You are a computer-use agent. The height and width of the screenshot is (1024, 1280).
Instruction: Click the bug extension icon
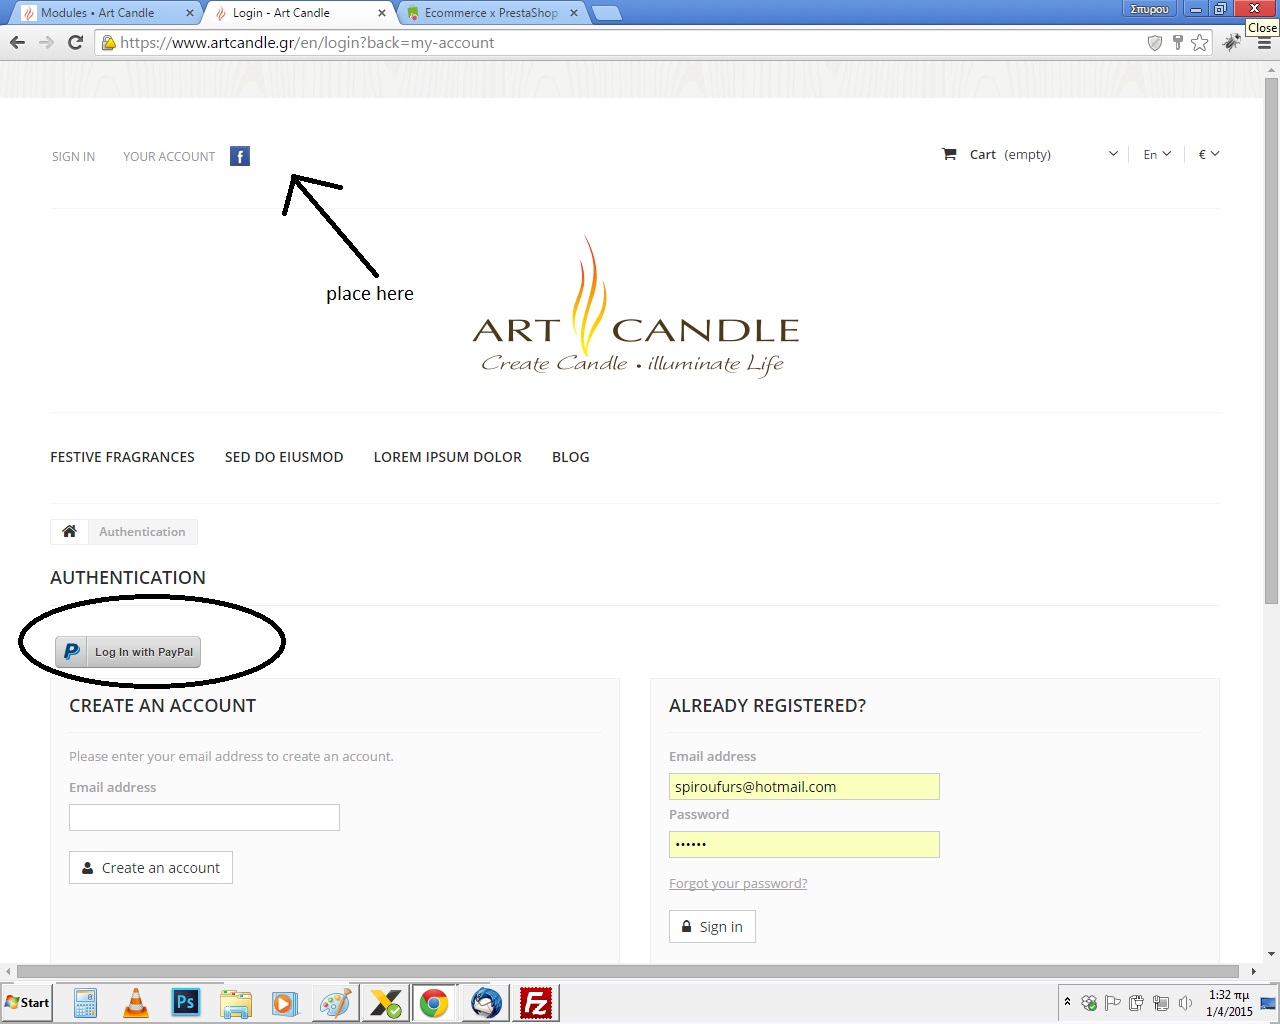click(1232, 42)
